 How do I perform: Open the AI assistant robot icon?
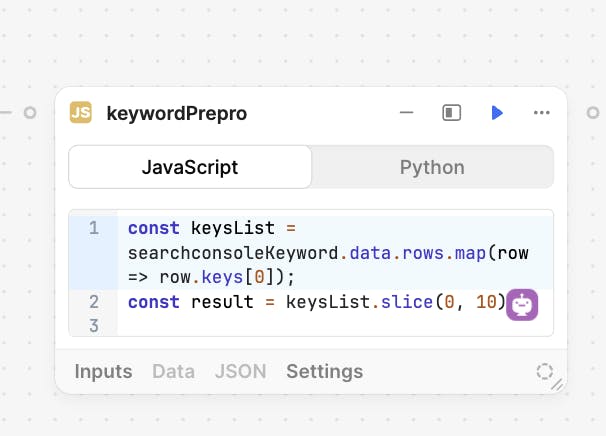(x=522, y=304)
